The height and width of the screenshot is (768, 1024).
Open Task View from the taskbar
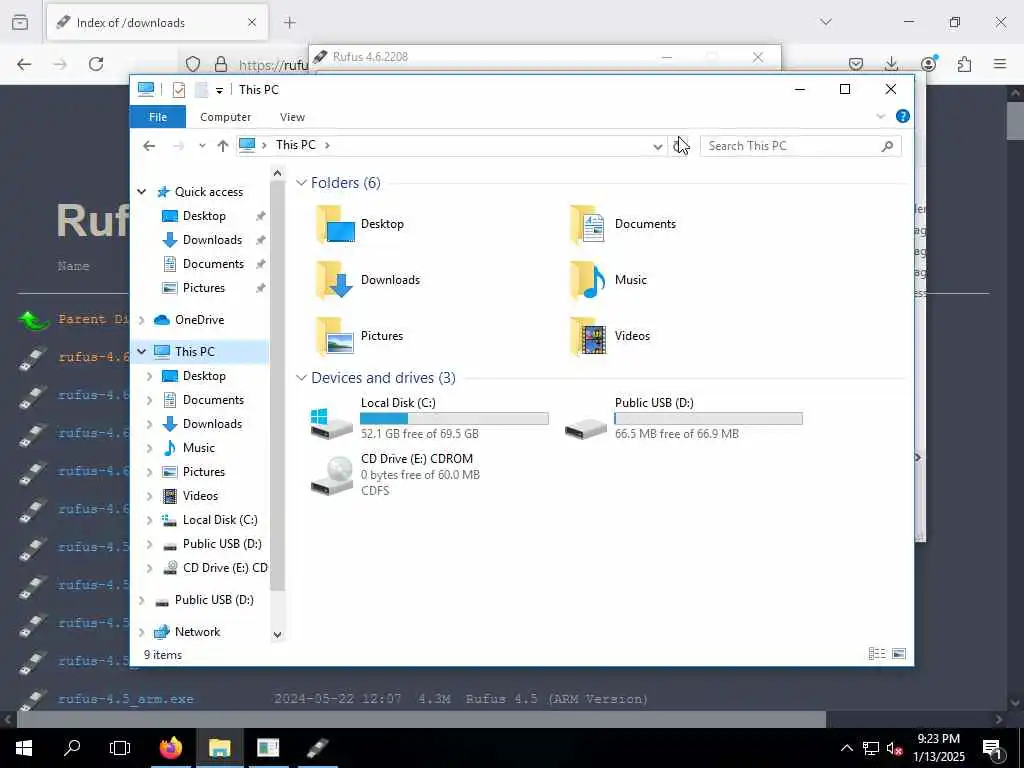pyautogui.click(x=120, y=748)
